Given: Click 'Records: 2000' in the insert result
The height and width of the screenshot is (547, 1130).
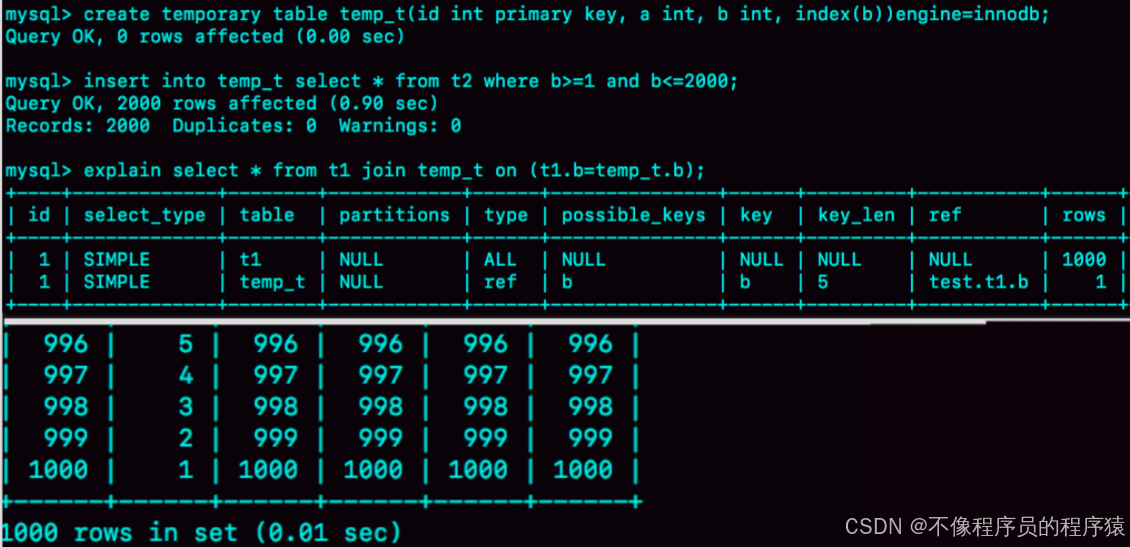Looking at the screenshot, I should point(78,126).
